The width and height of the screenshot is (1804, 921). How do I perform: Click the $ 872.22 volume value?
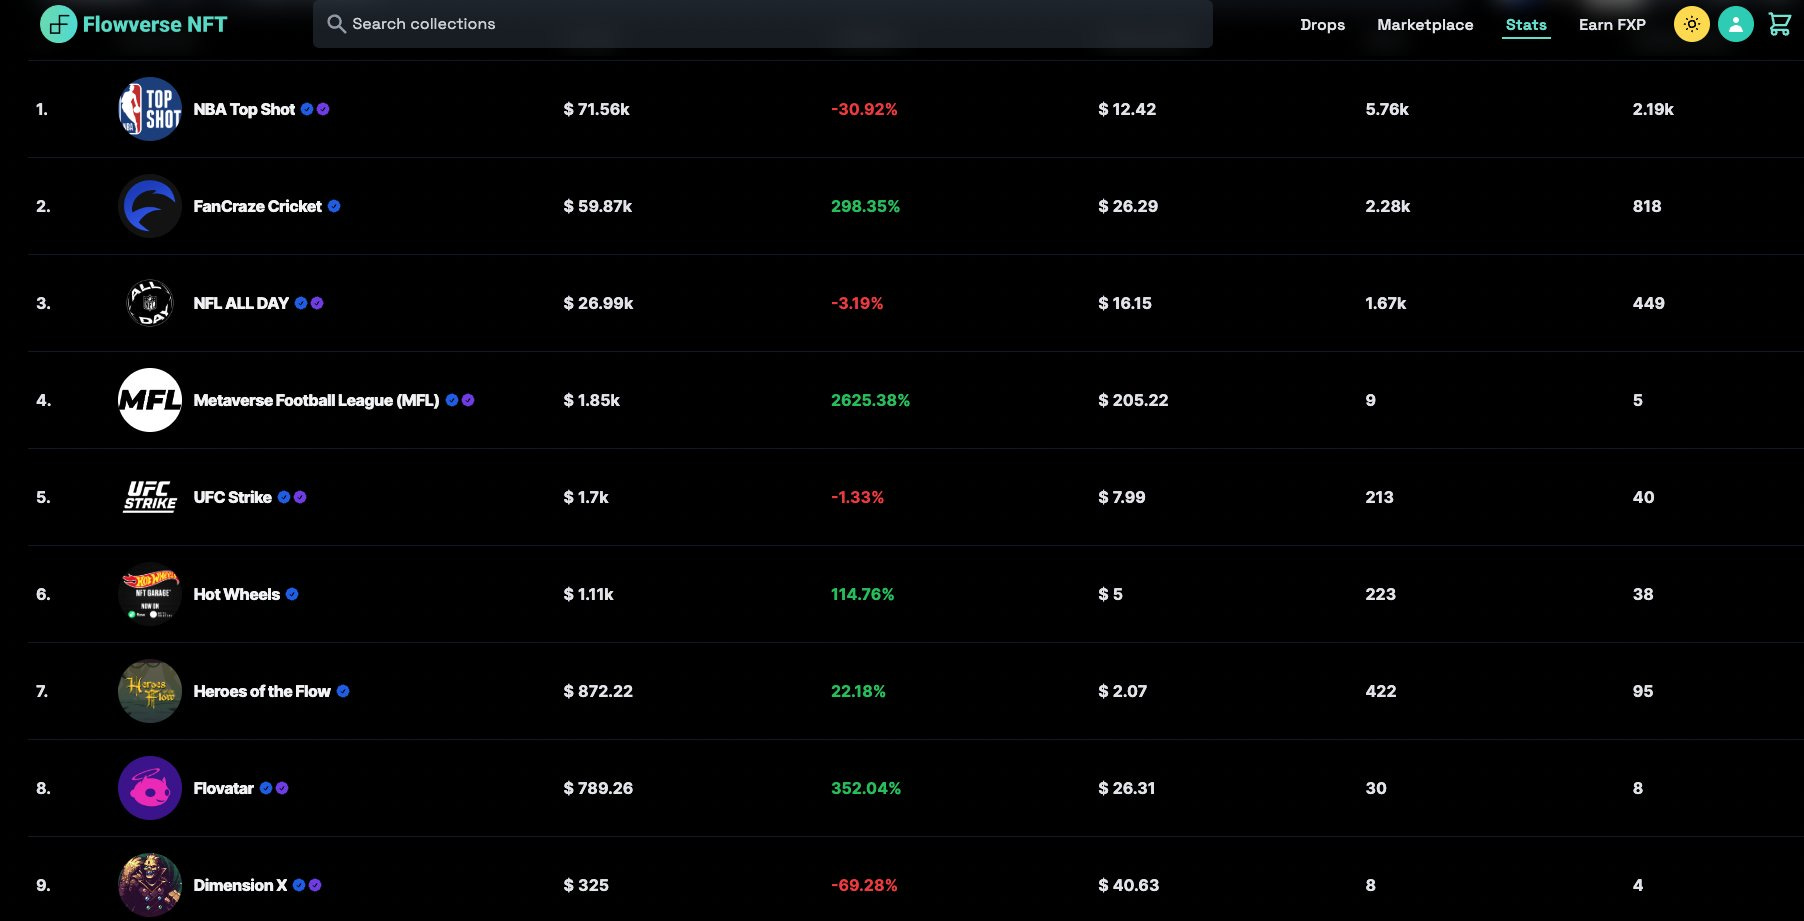click(598, 691)
